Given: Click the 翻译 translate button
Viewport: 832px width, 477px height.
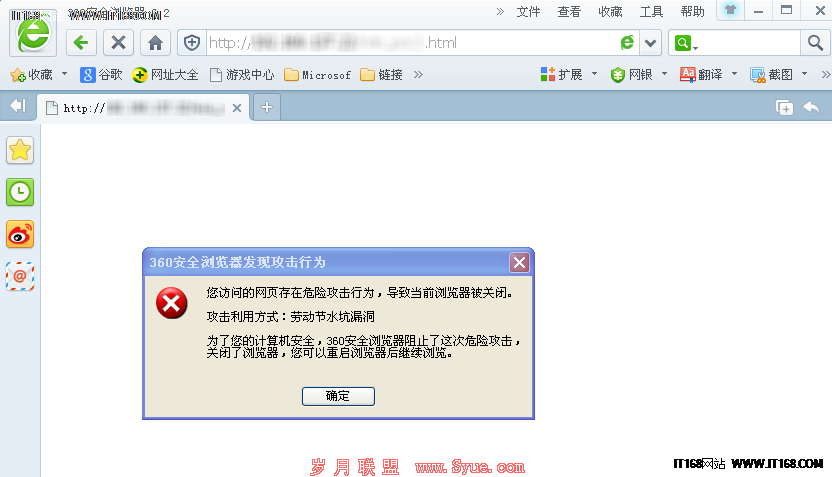Looking at the screenshot, I should coord(701,75).
